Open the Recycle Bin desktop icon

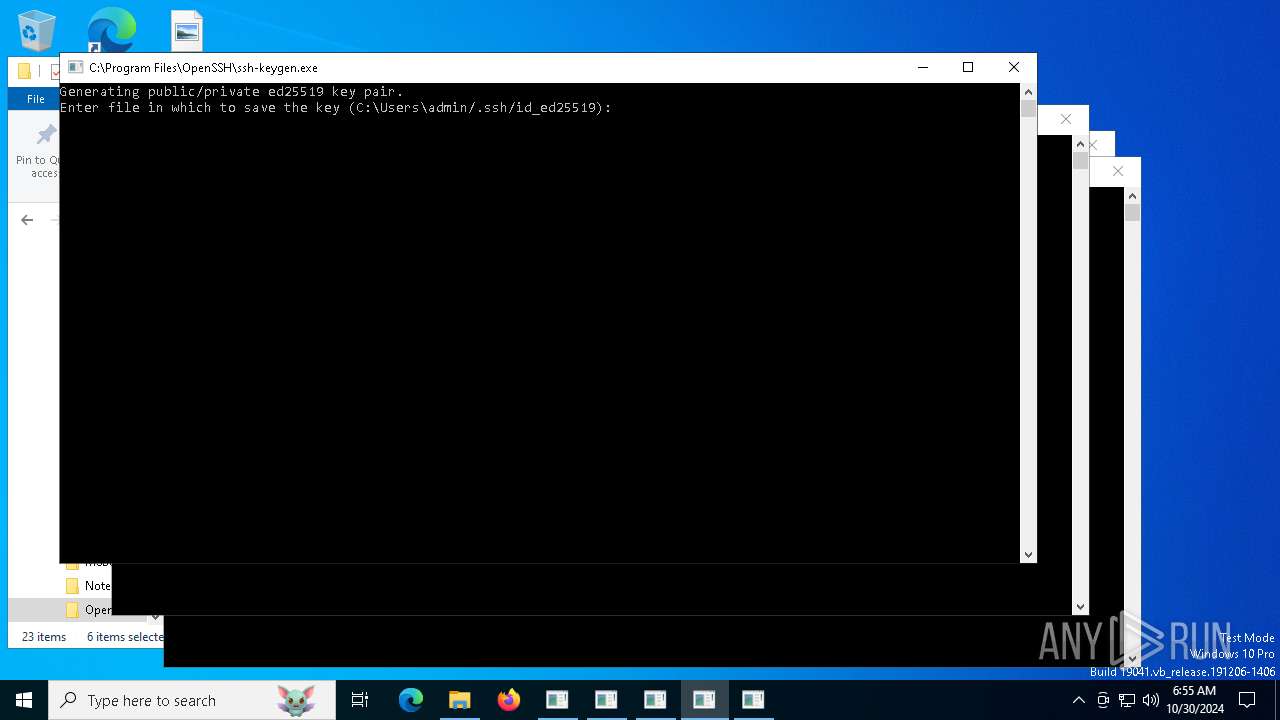(x=37, y=30)
